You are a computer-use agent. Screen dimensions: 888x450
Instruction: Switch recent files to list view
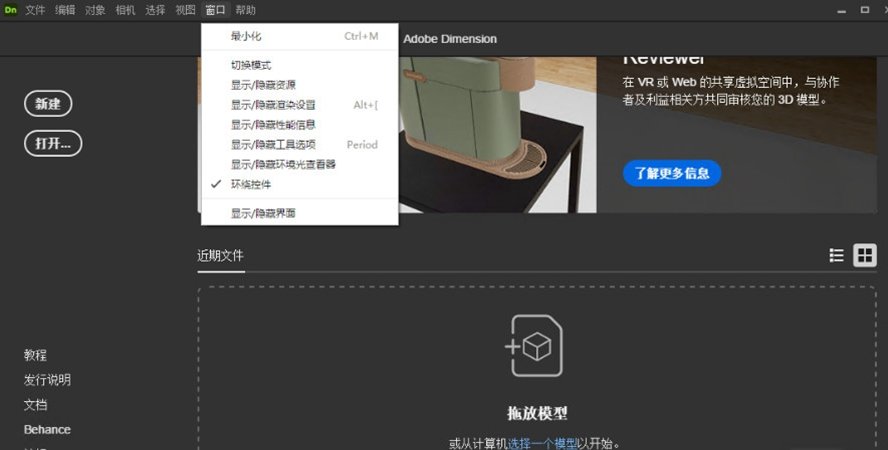coord(836,255)
